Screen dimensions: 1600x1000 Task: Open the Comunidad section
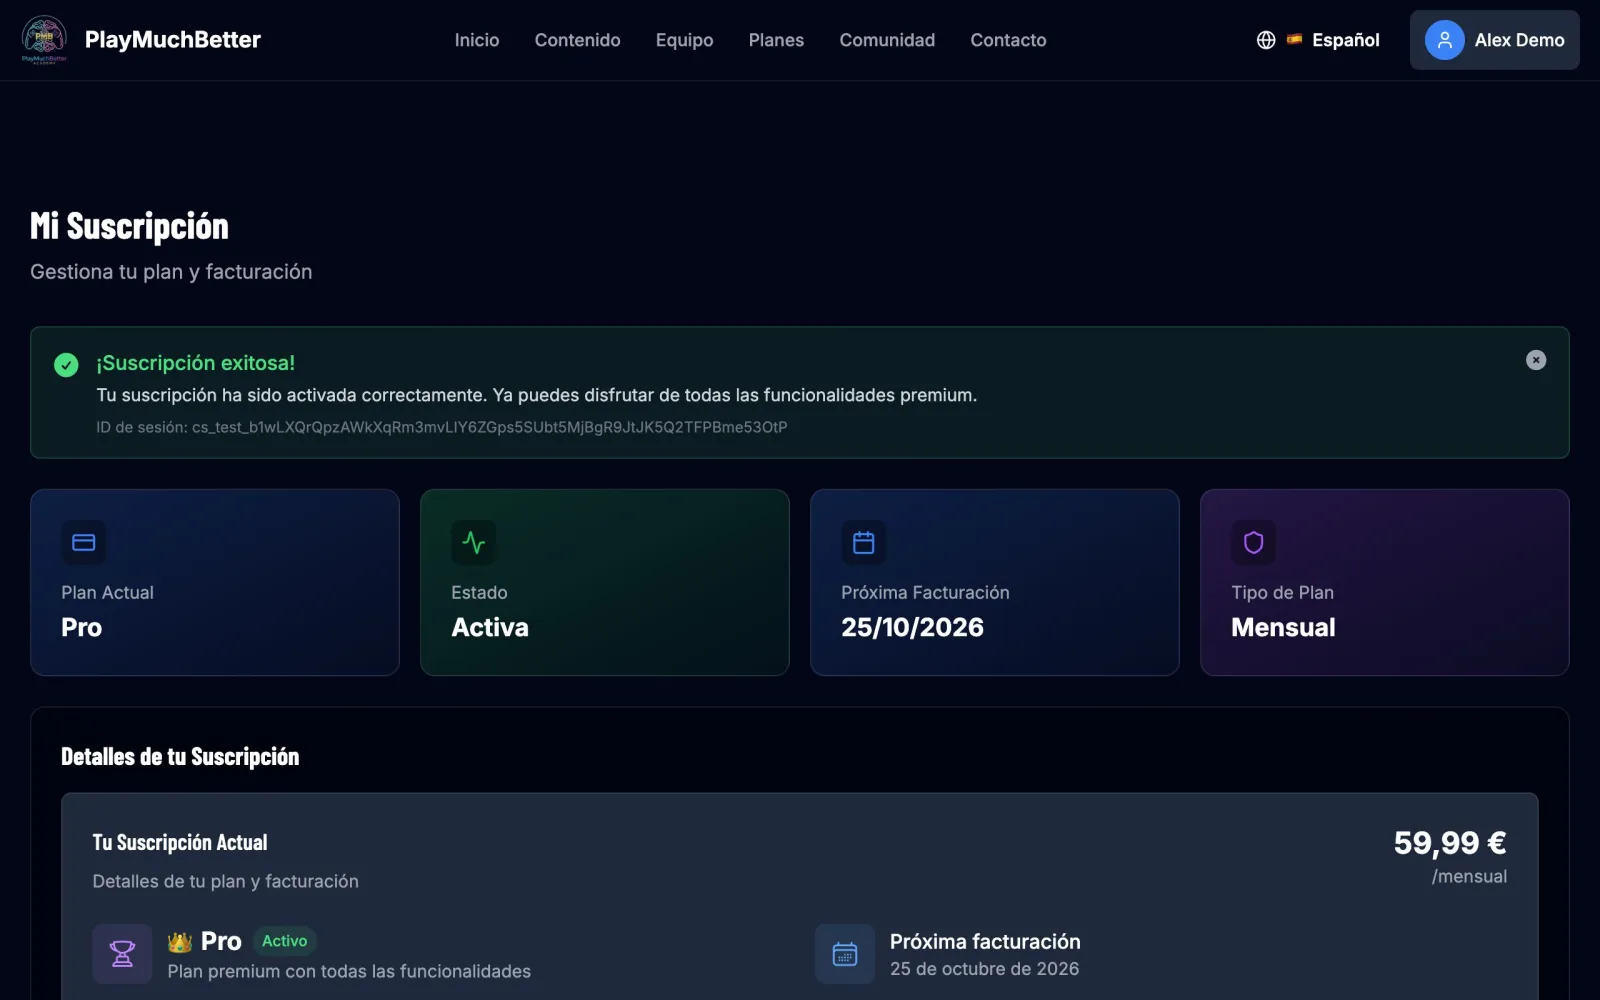(x=887, y=40)
